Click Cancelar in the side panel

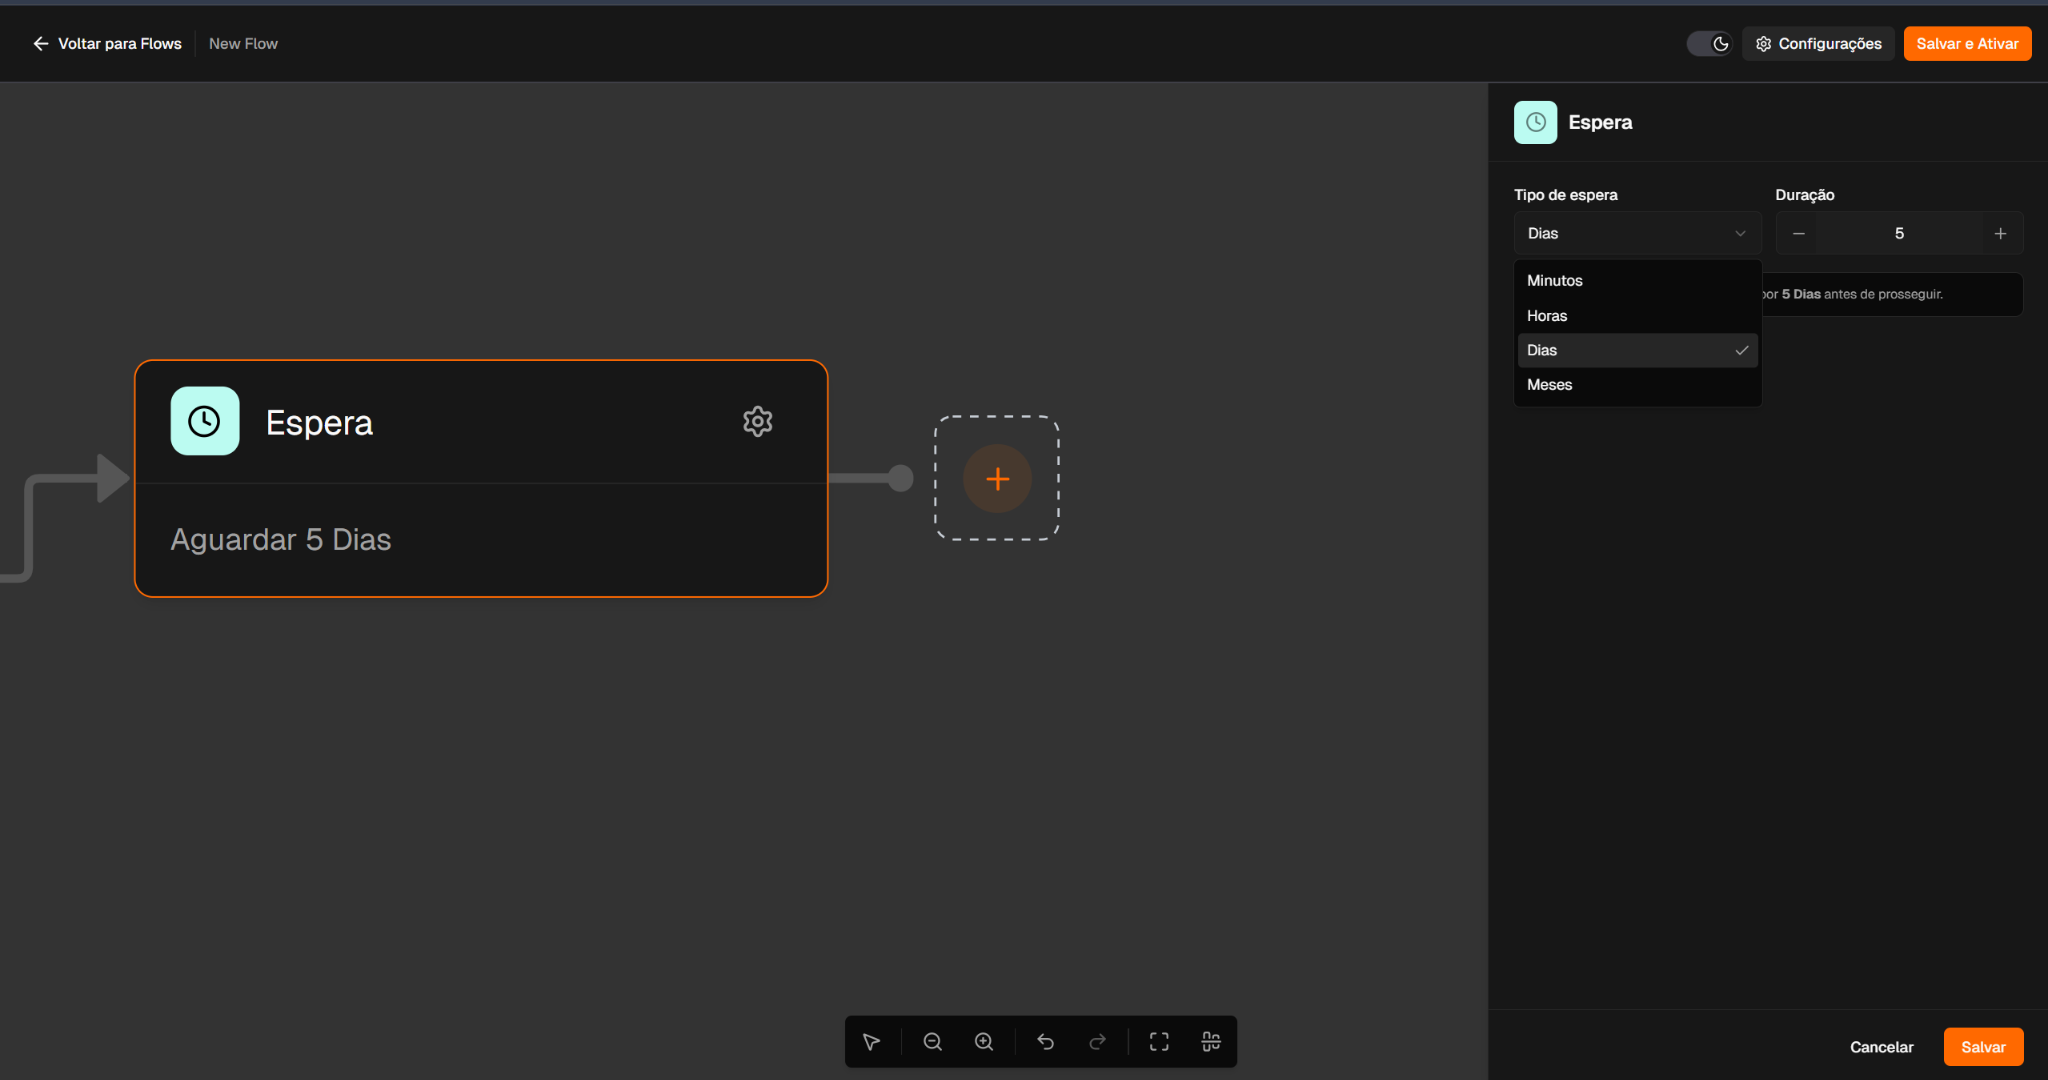1881,1047
